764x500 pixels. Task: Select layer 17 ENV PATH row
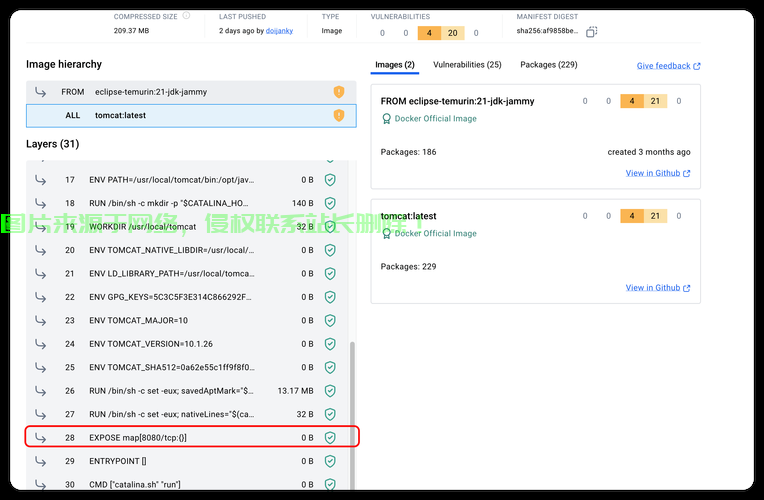point(188,180)
